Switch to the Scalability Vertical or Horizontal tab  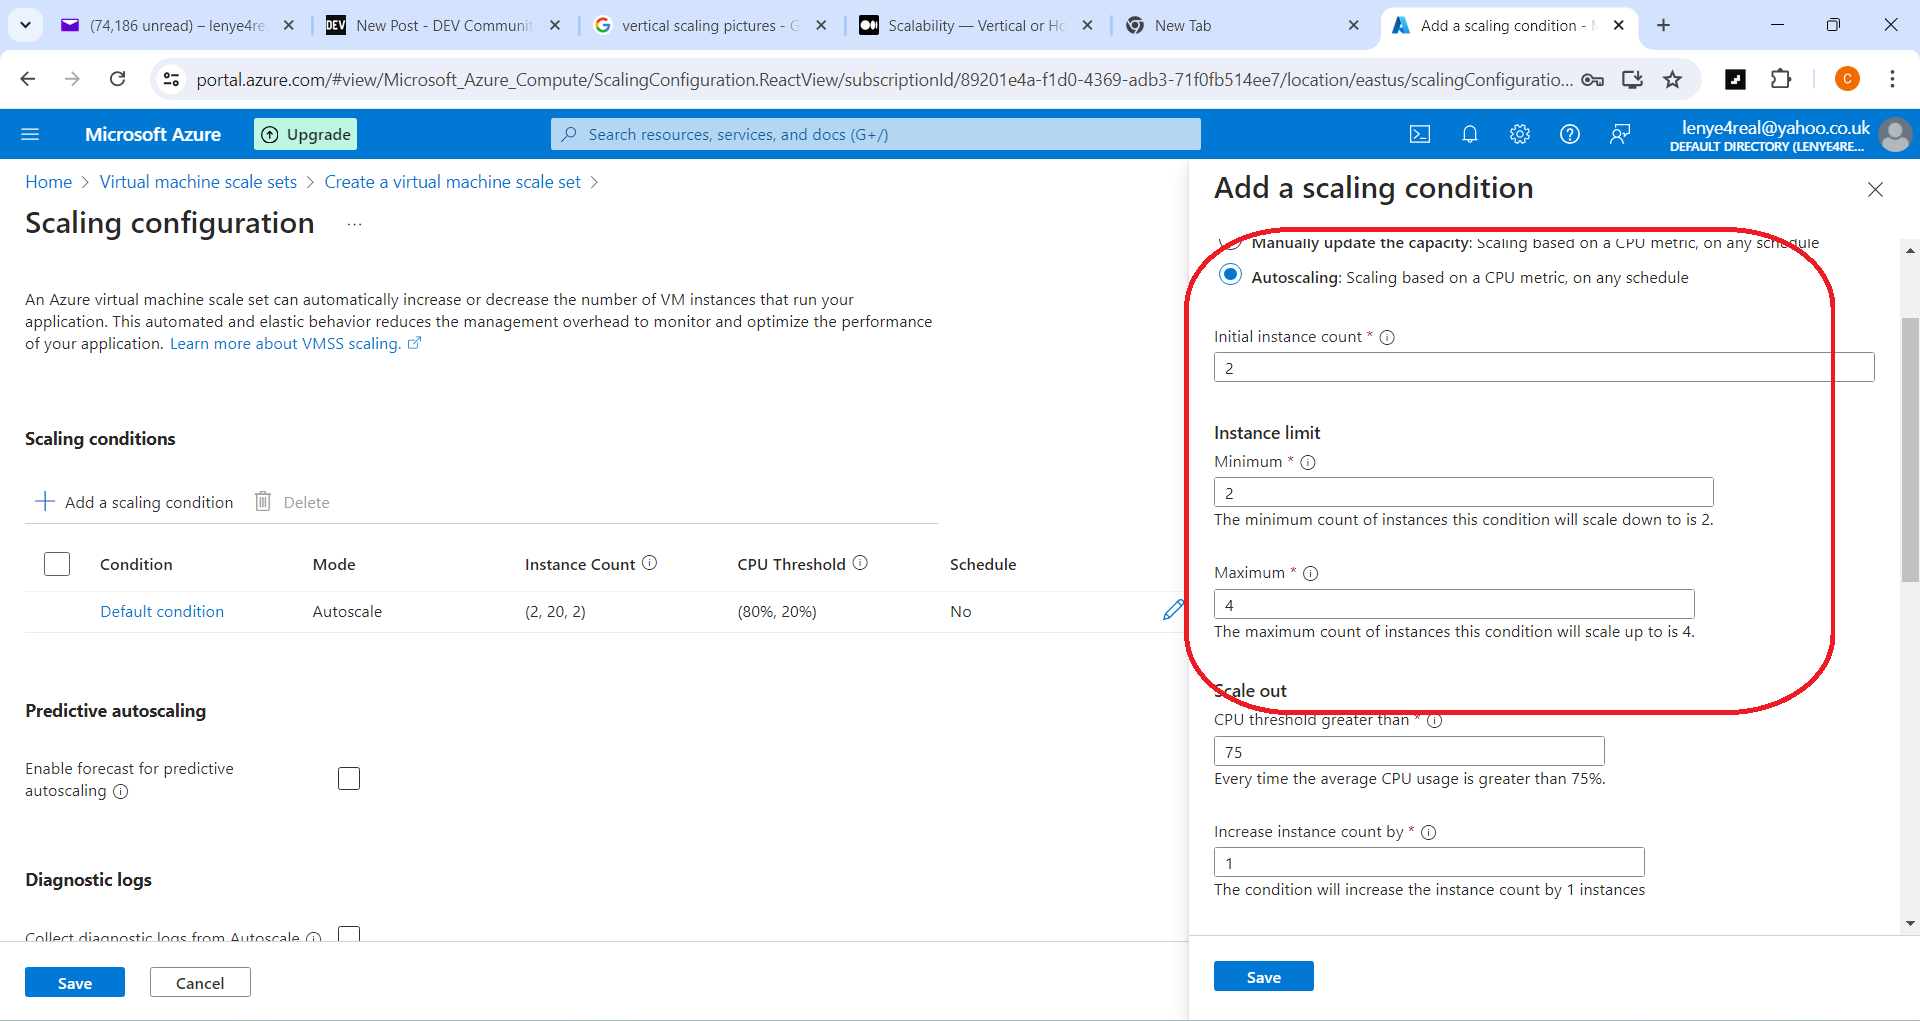[x=977, y=25]
